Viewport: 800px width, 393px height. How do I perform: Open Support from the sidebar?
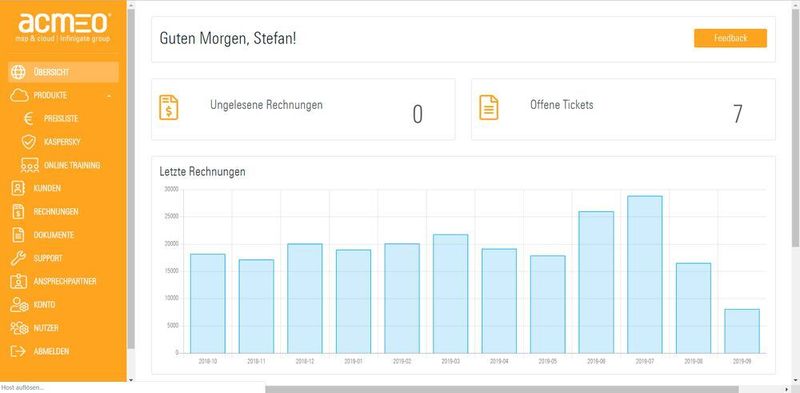pyautogui.click(x=48, y=258)
